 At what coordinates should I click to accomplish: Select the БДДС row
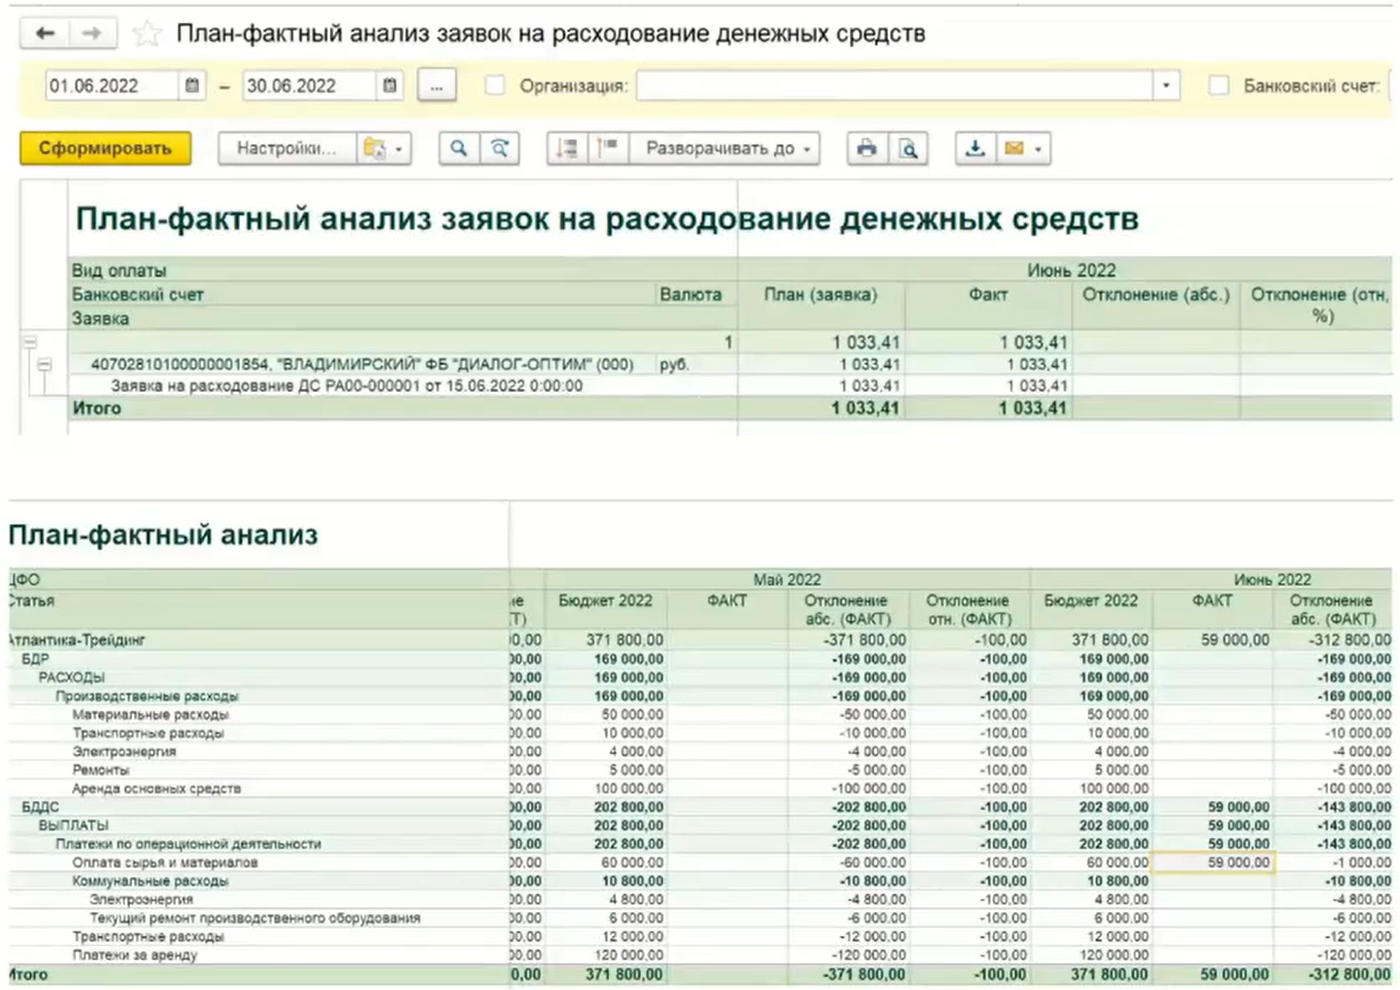pos(40,807)
